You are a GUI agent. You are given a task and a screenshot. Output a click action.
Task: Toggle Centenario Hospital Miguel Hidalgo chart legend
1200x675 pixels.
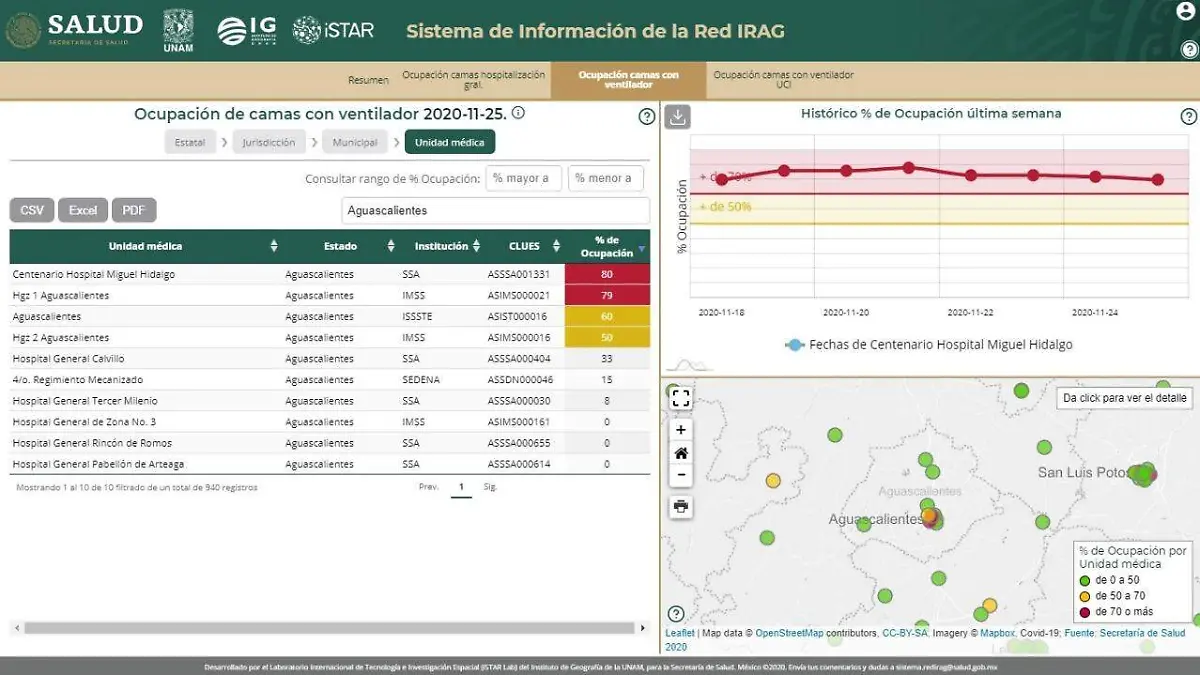[x=930, y=345]
